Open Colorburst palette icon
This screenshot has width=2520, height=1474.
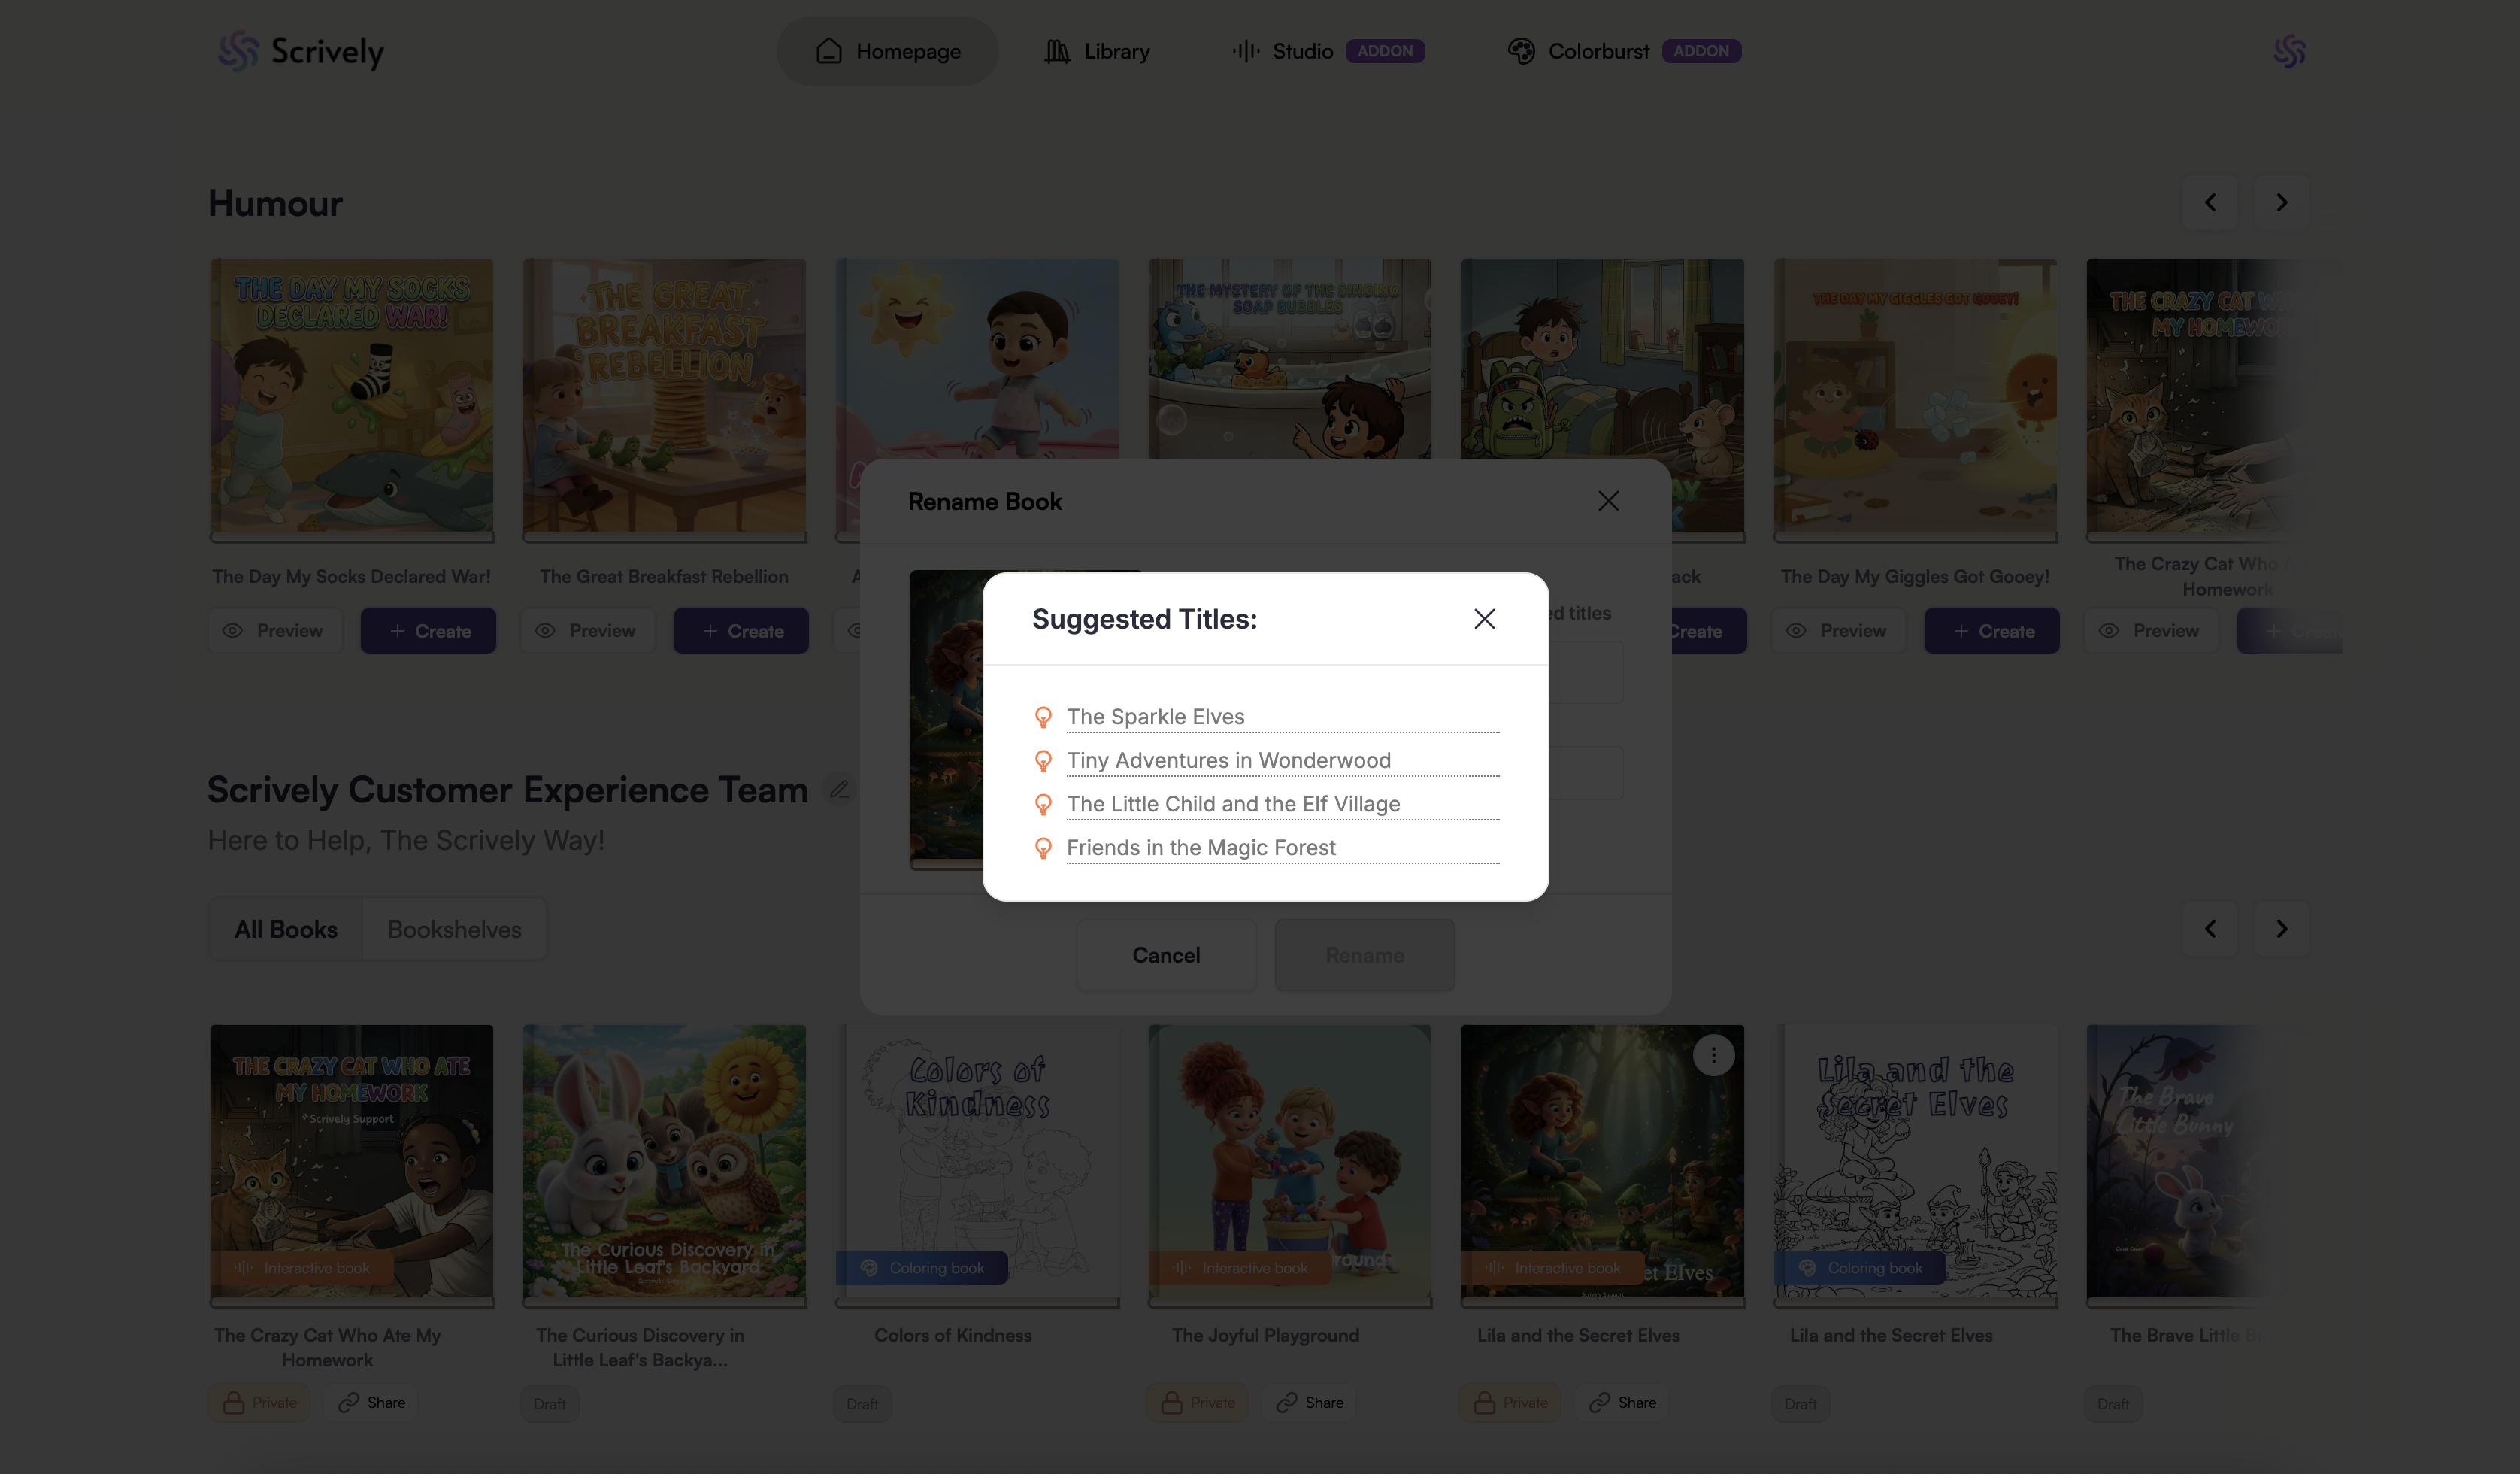pos(1521,51)
